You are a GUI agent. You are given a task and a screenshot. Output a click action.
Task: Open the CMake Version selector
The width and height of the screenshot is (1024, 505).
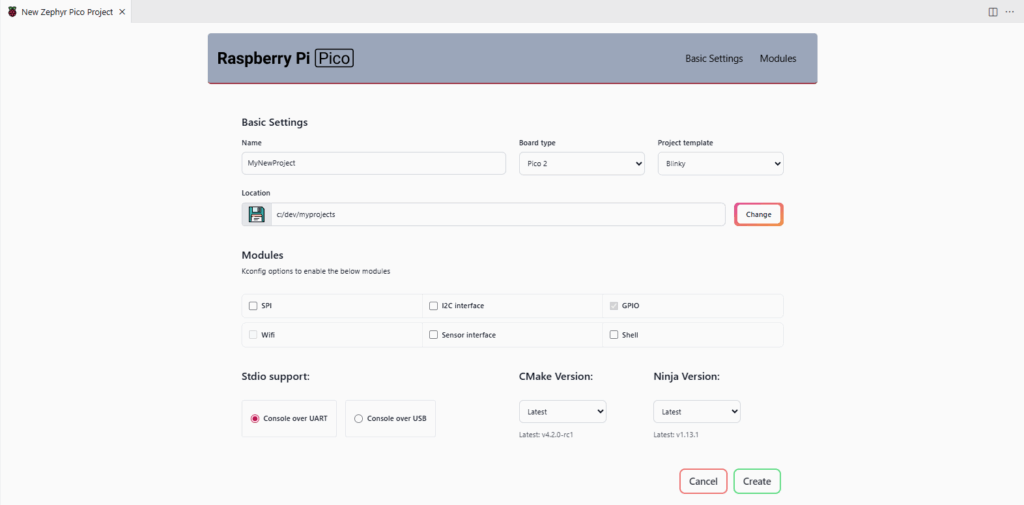click(562, 411)
